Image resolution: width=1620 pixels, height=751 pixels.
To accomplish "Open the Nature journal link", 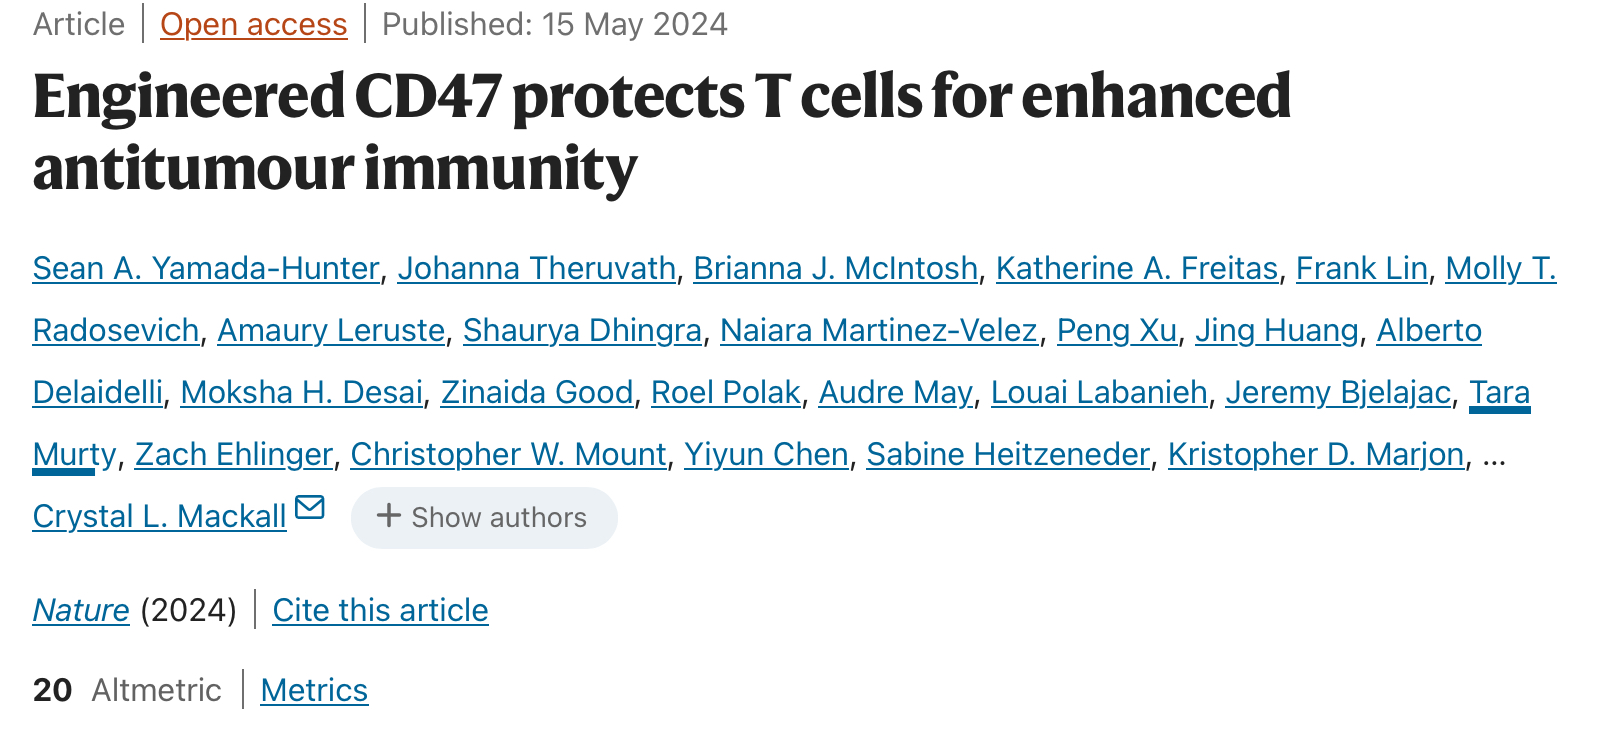I will tap(81, 610).
